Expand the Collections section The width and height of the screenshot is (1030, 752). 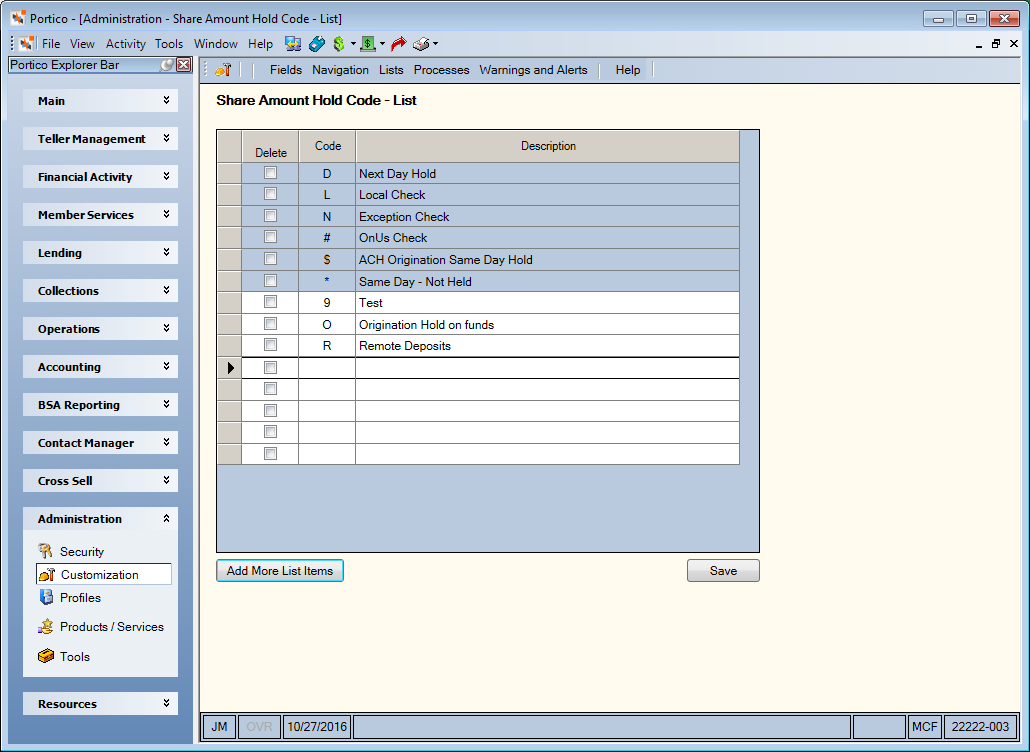coord(101,291)
